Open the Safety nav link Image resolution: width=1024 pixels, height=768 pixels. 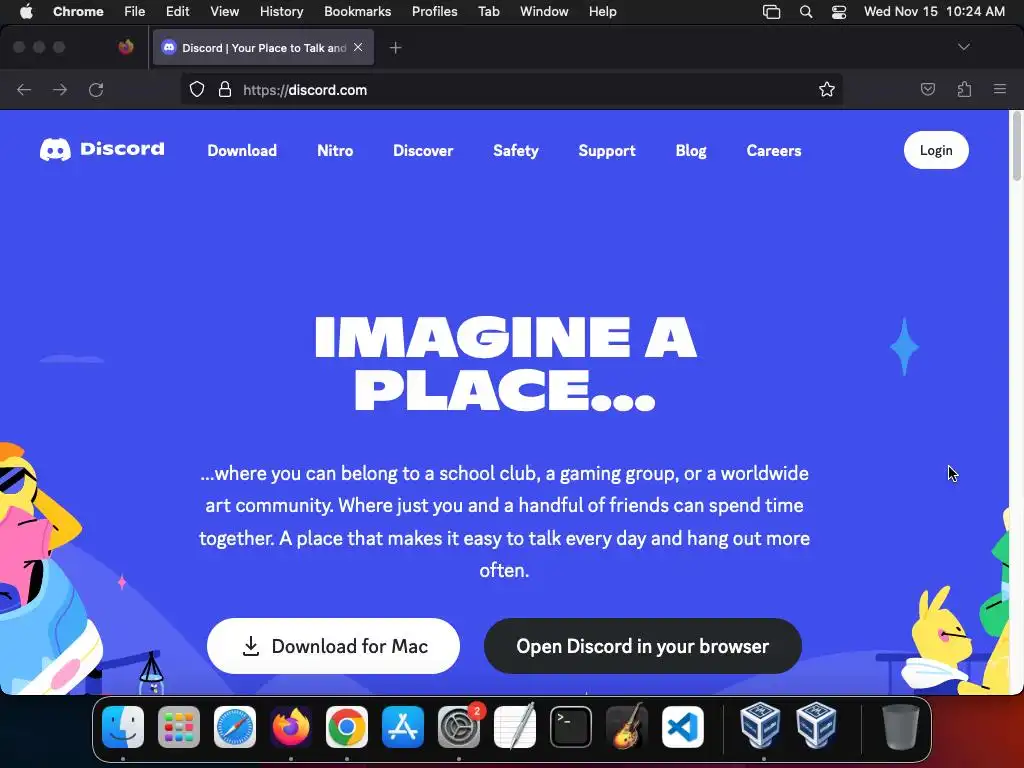(516, 150)
